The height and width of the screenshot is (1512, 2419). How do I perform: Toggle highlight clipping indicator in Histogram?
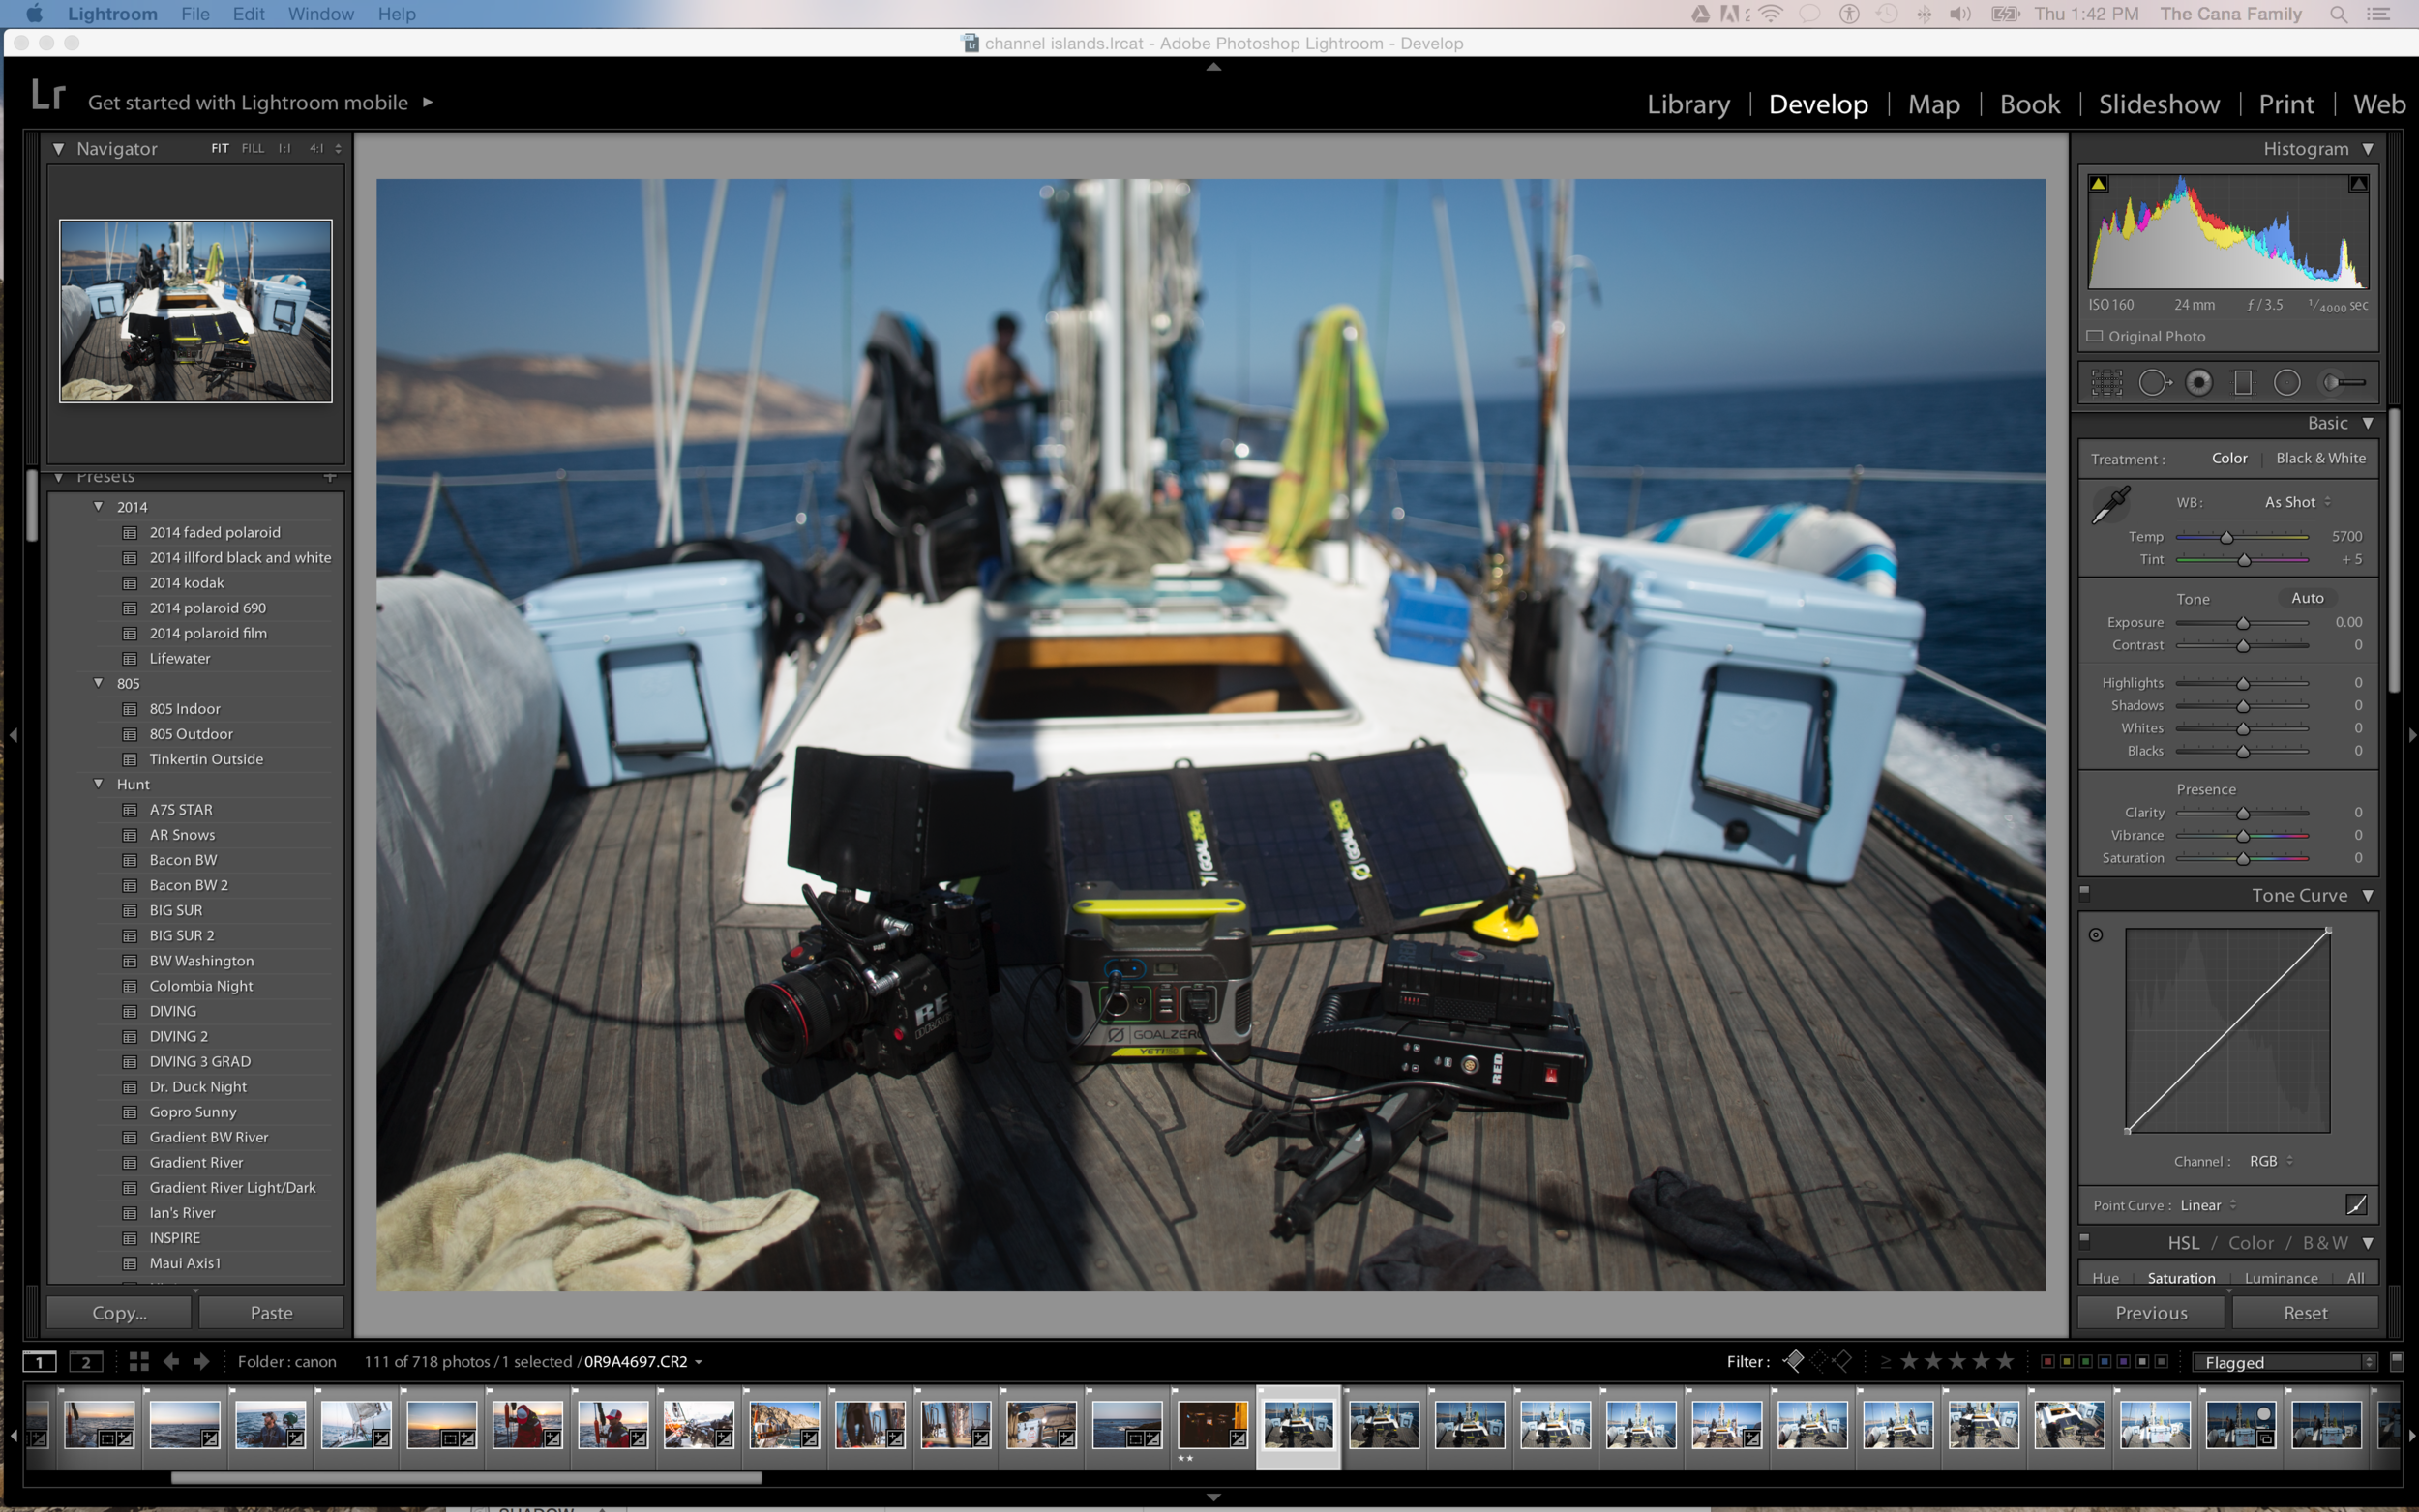point(2358,183)
